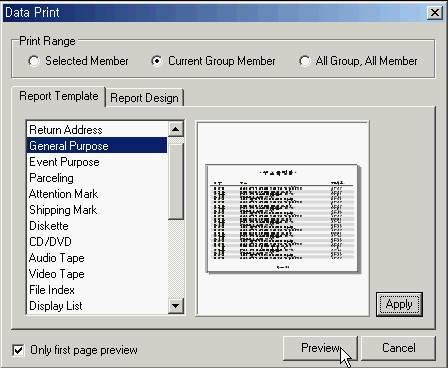Viewport: 448px width, 368px height.
Task: Choose the Event Purpose template
Action: tap(97, 162)
